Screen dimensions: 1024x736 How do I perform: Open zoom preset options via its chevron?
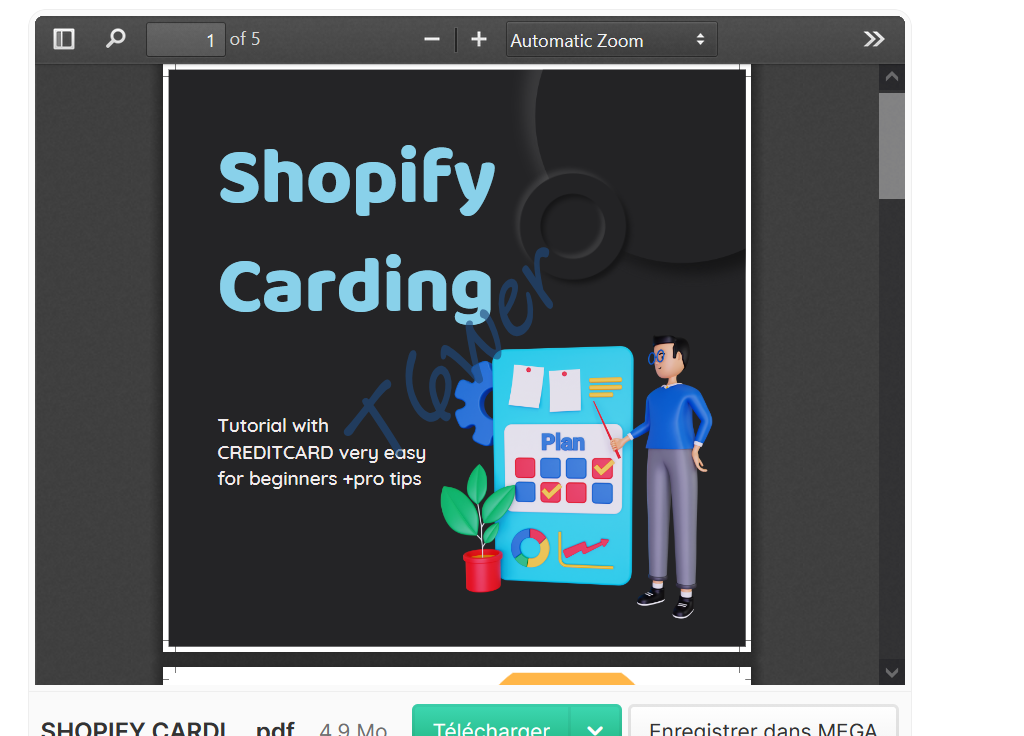point(700,39)
